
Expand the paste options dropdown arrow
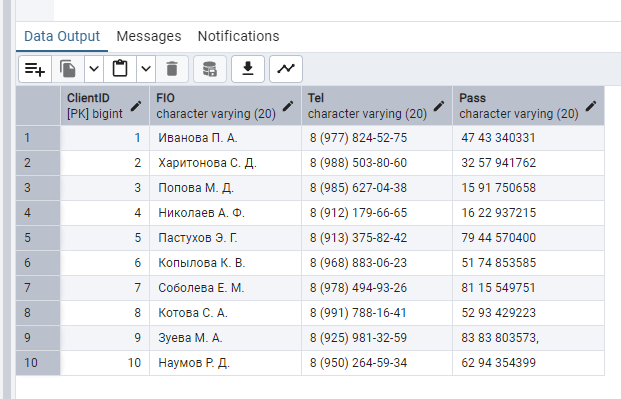pos(146,69)
